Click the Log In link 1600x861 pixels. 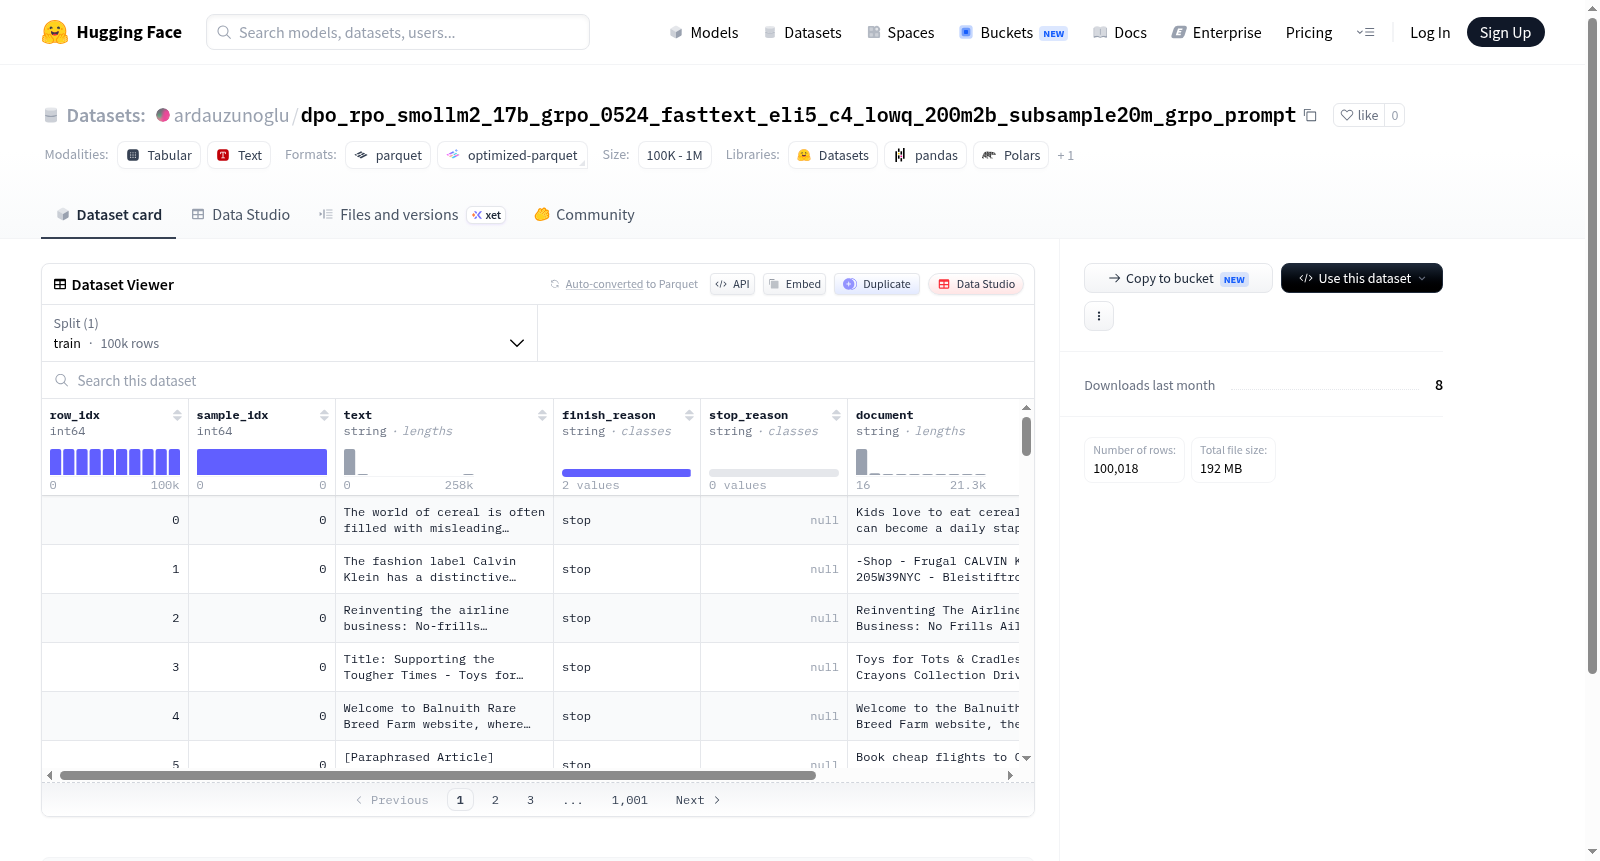(x=1429, y=32)
